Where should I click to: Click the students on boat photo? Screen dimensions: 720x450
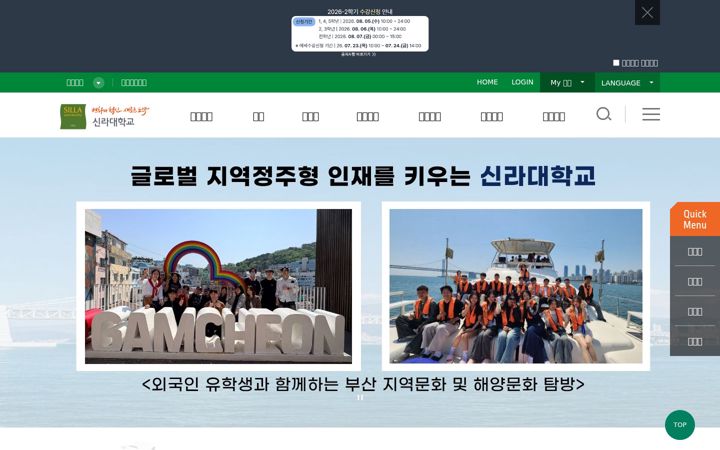[x=516, y=286]
